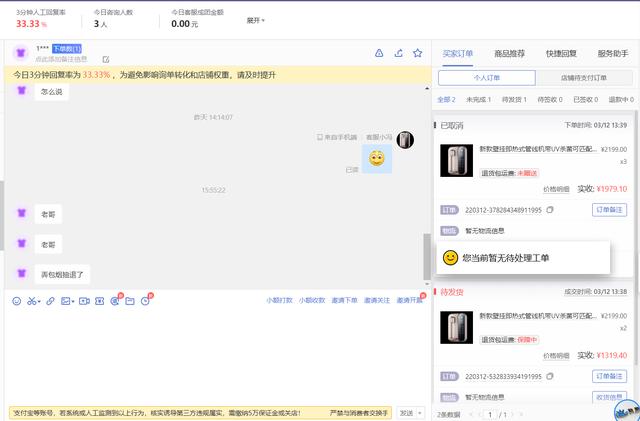Copy order number 220312-378284348911995
The height and width of the screenshot is (421, 640).
(550, 210)
